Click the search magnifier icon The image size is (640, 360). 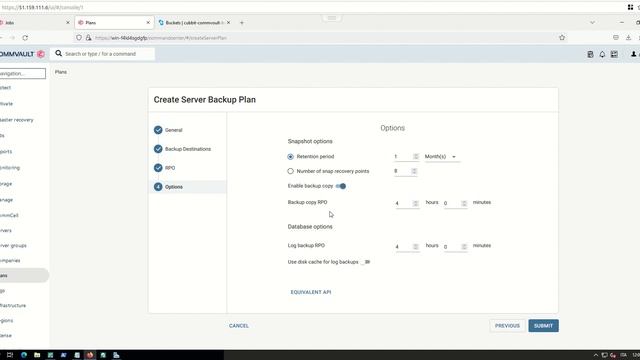click(x=58, y=53)
